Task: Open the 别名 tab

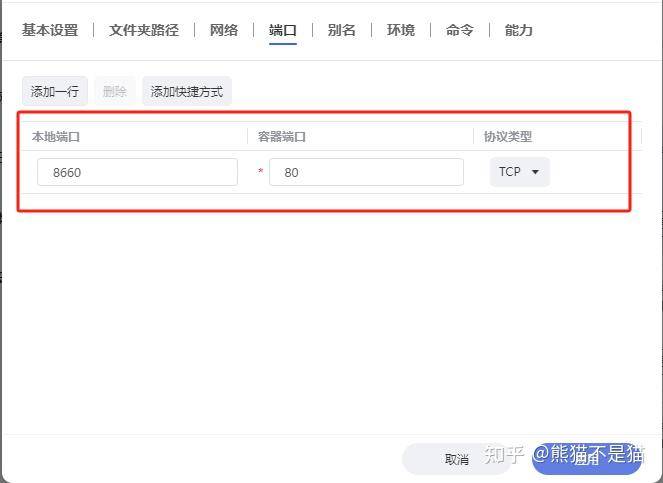Action: click(341, 30)
